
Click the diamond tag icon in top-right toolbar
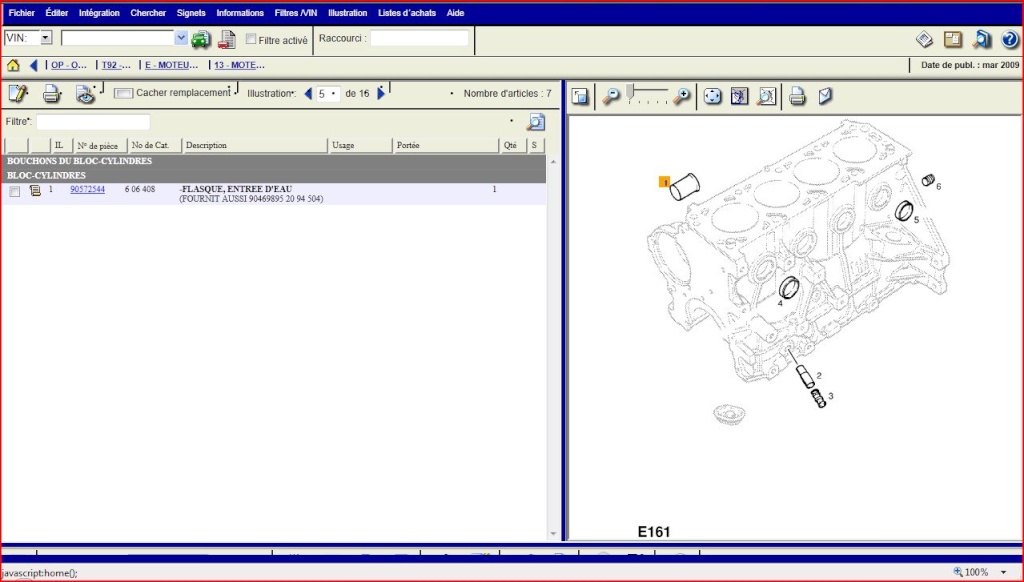924,40
